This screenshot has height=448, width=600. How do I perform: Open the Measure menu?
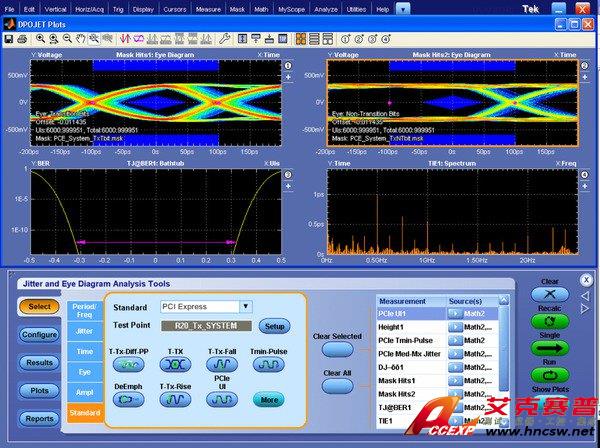[x=207, y=8]
